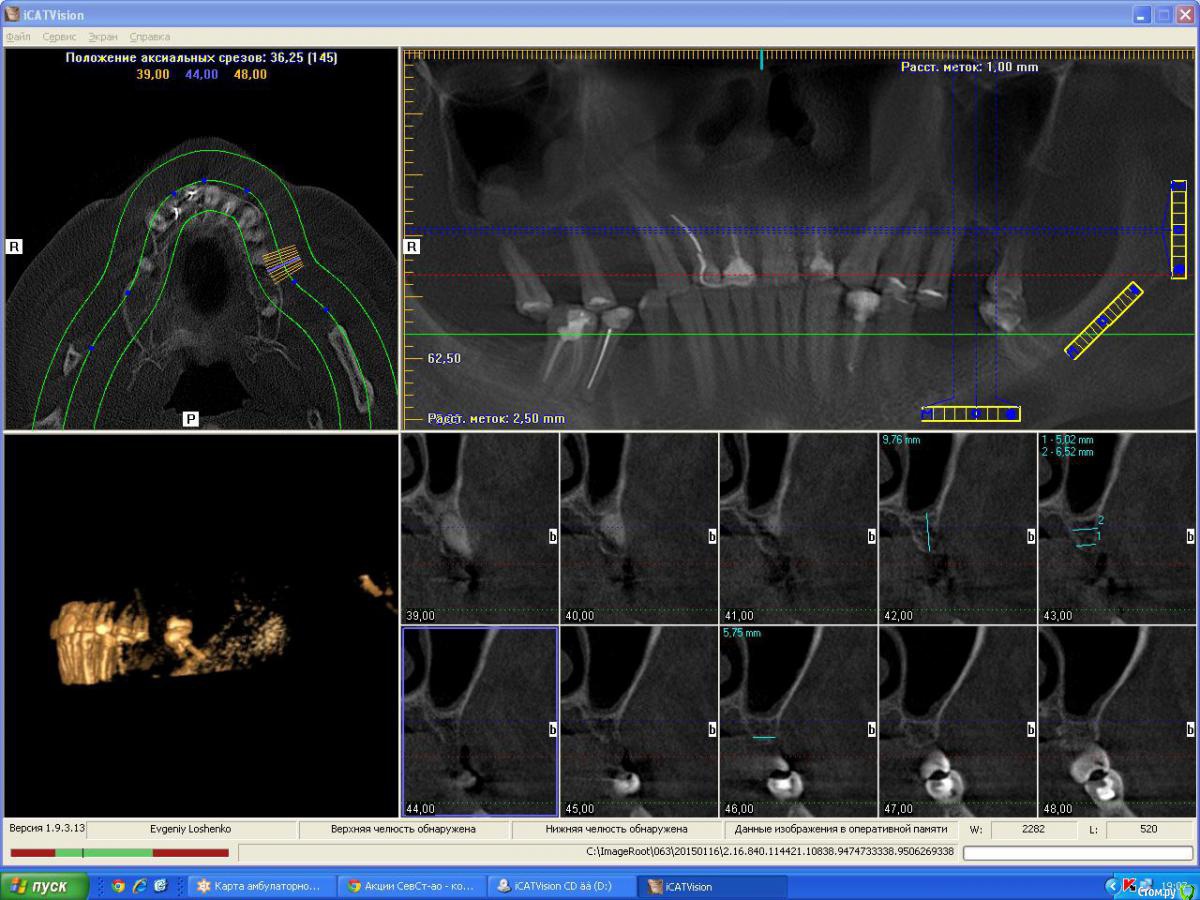The width and height of the screenshot is (1200, 900).
Task: Click the W window value field
Action: (x=1034, y=829)
